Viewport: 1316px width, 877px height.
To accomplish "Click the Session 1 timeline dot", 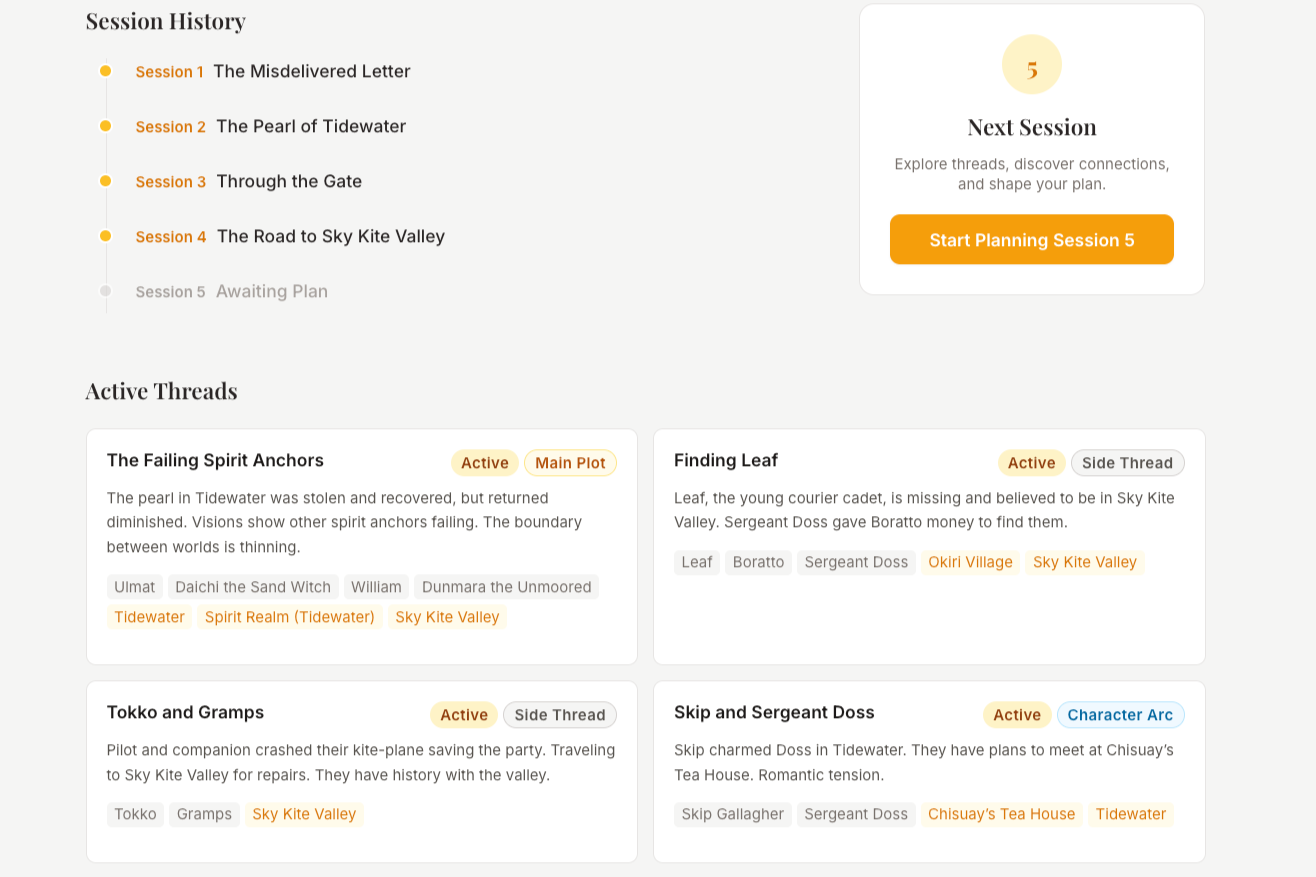I will pos(105,71).
